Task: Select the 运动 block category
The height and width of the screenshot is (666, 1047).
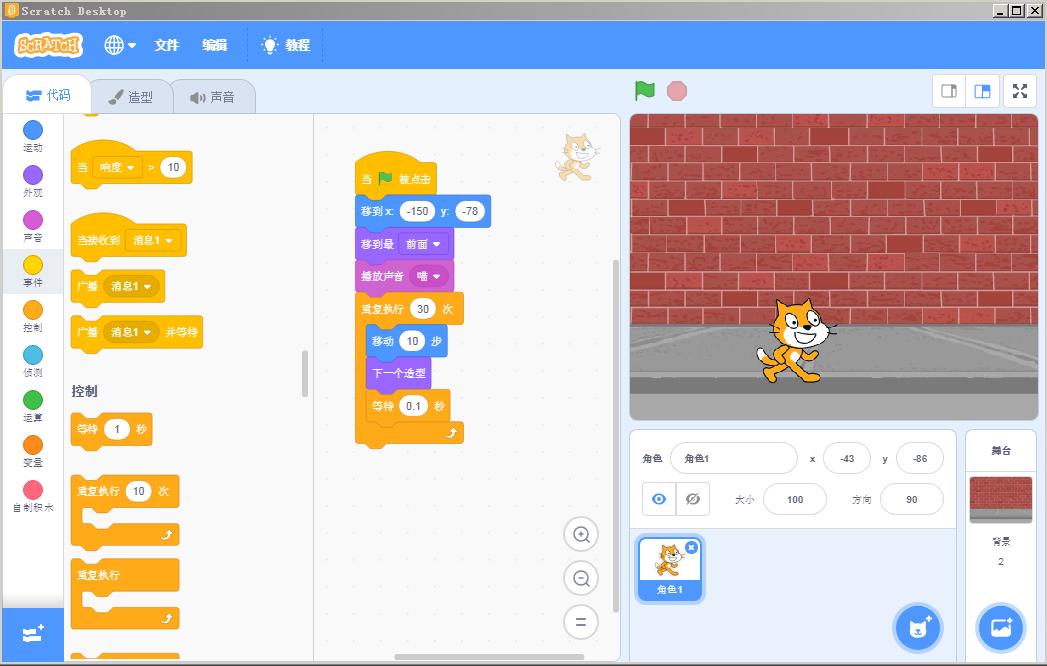Action: [33, 136]
